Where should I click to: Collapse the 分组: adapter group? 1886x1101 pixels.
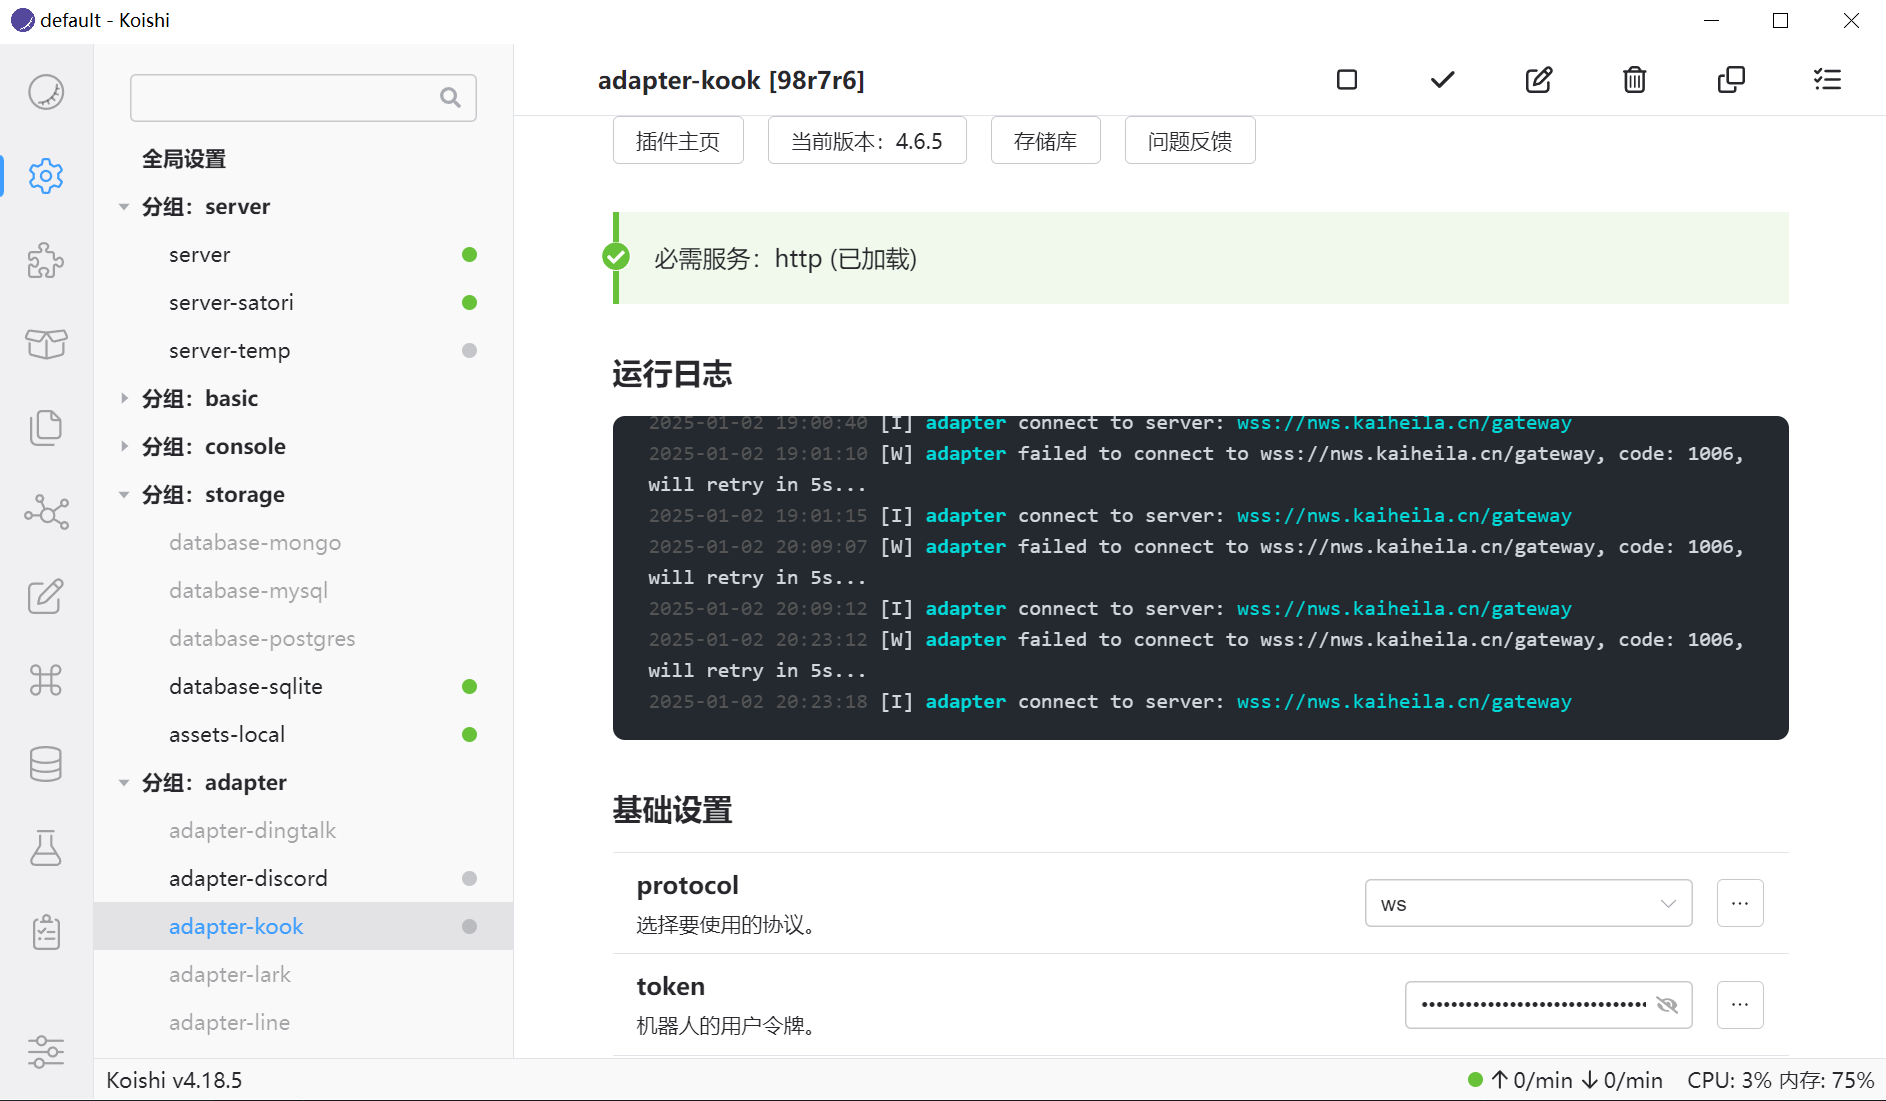point(124,783)
